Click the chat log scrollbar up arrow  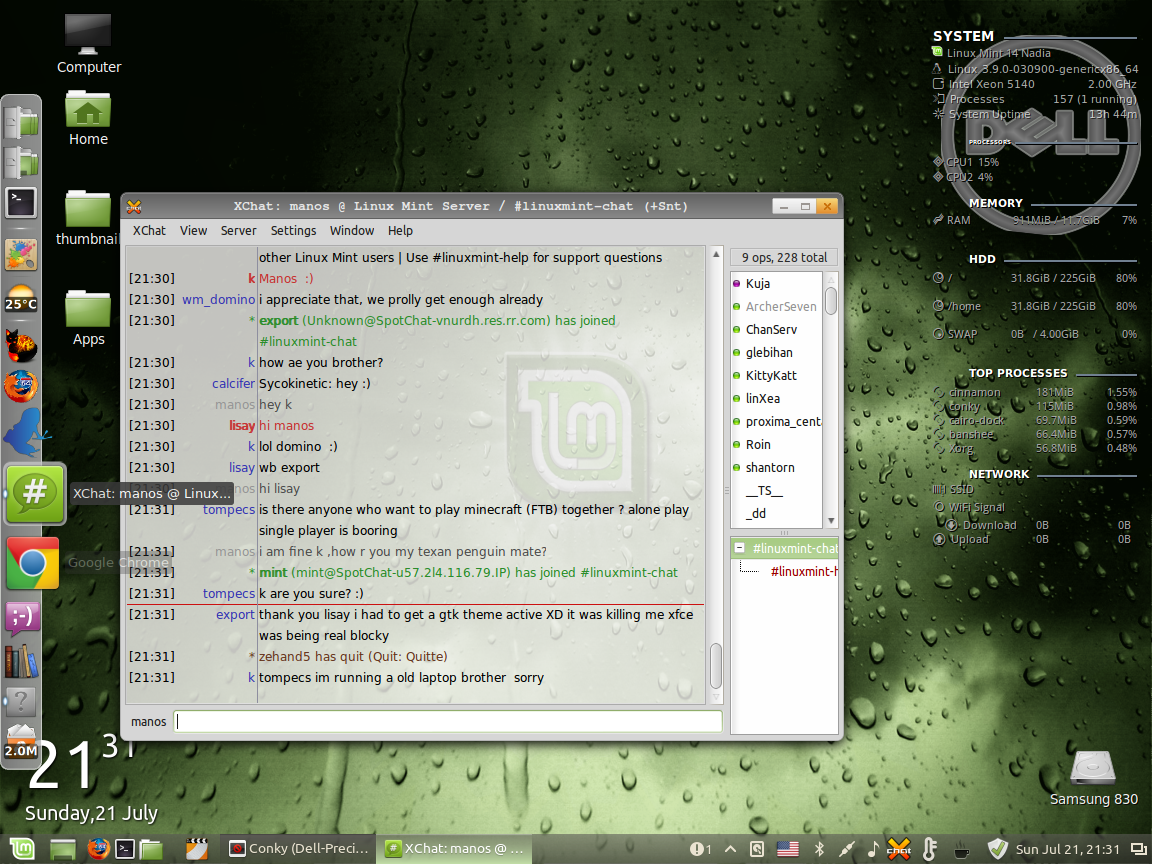pyautogui.click(x=716, y=254)
